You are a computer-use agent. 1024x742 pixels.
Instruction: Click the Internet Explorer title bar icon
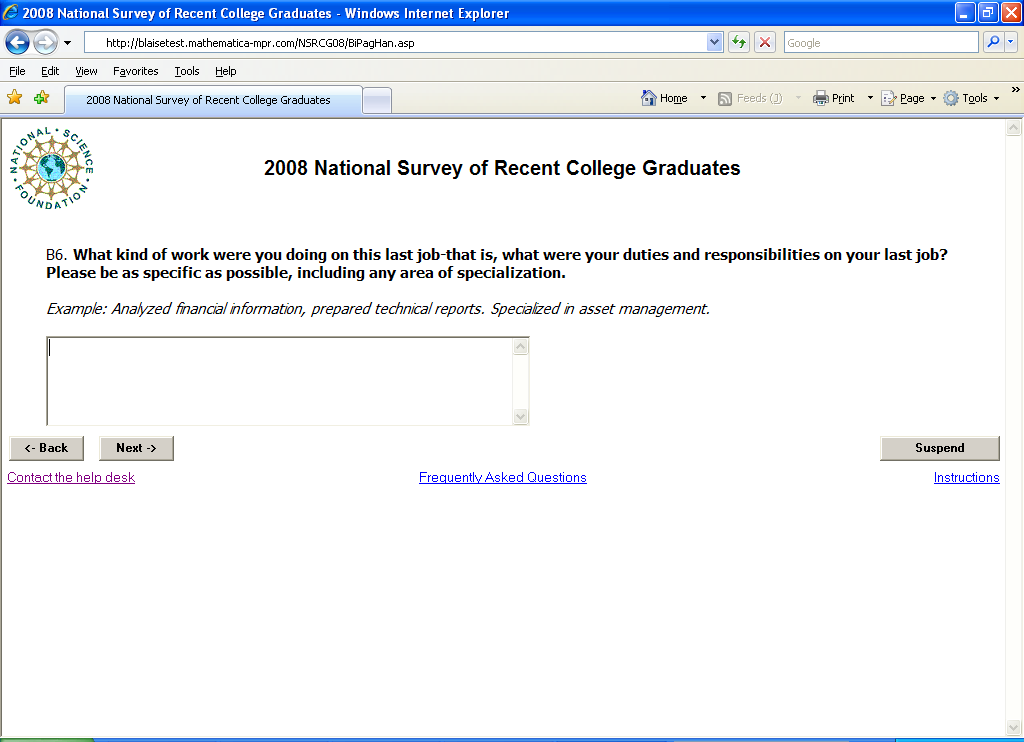10,12
